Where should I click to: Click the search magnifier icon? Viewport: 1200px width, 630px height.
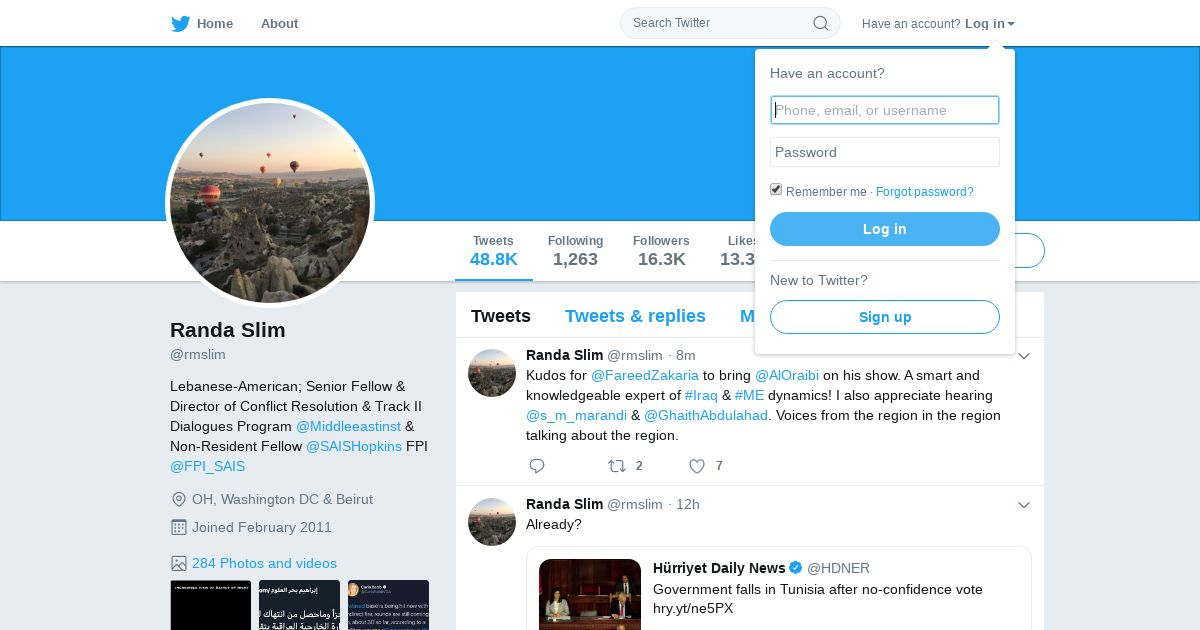(820, 23)
